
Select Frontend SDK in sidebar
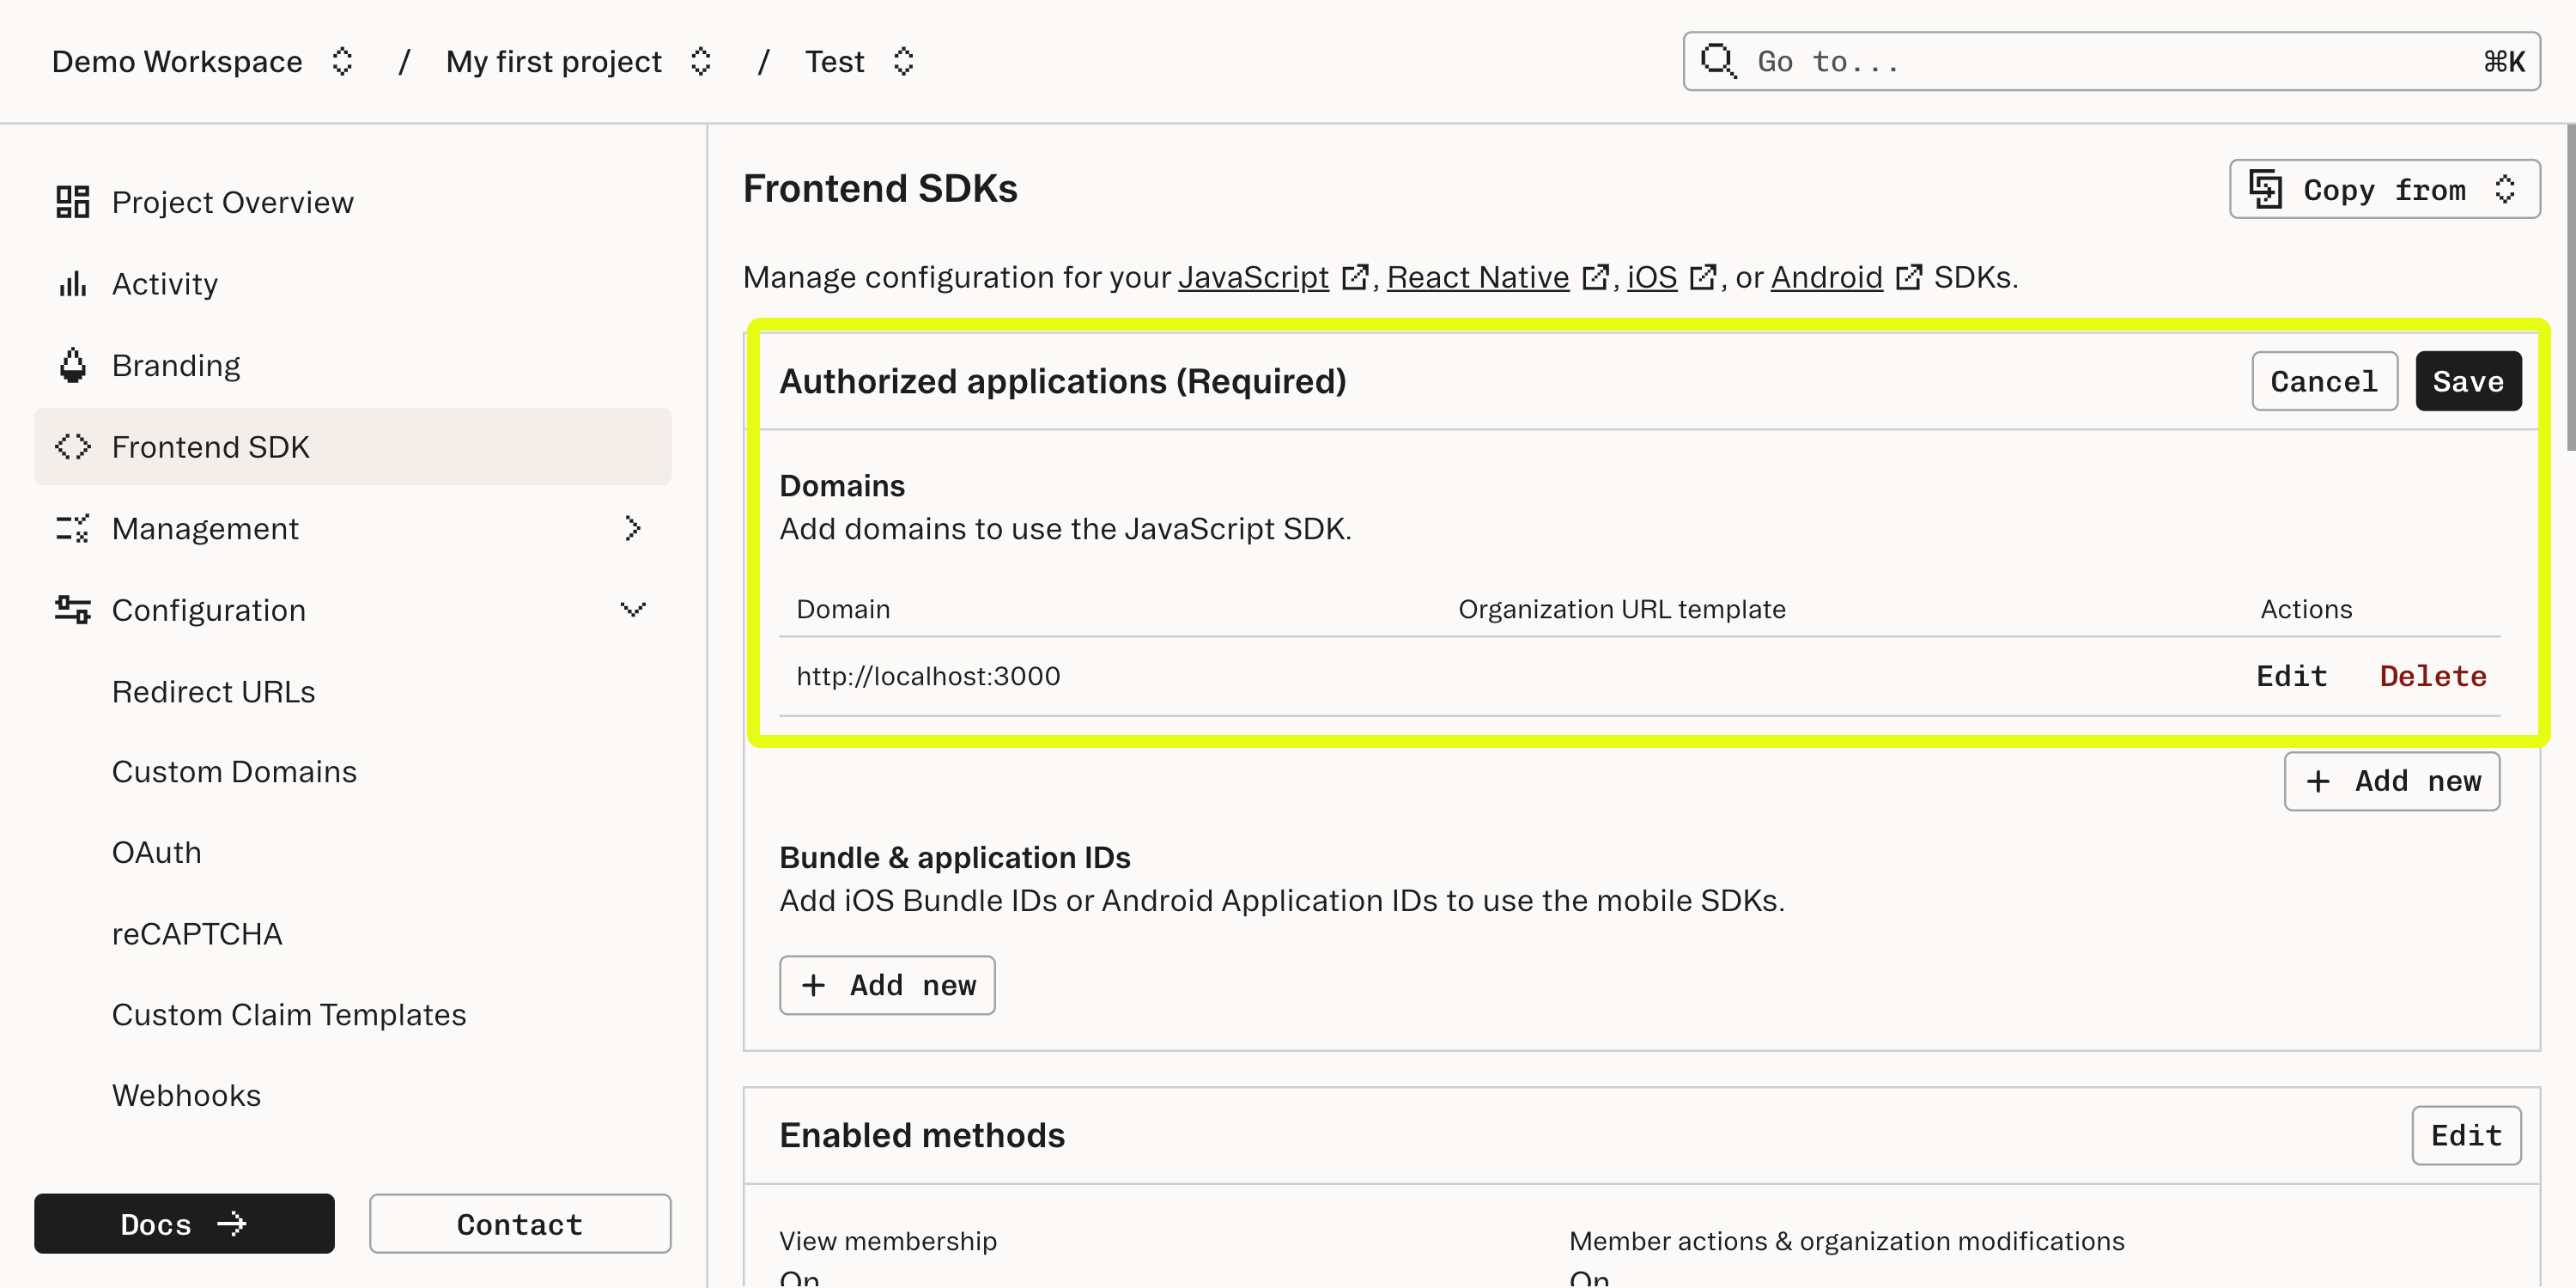pyautogui.click(x=352, y=446)
